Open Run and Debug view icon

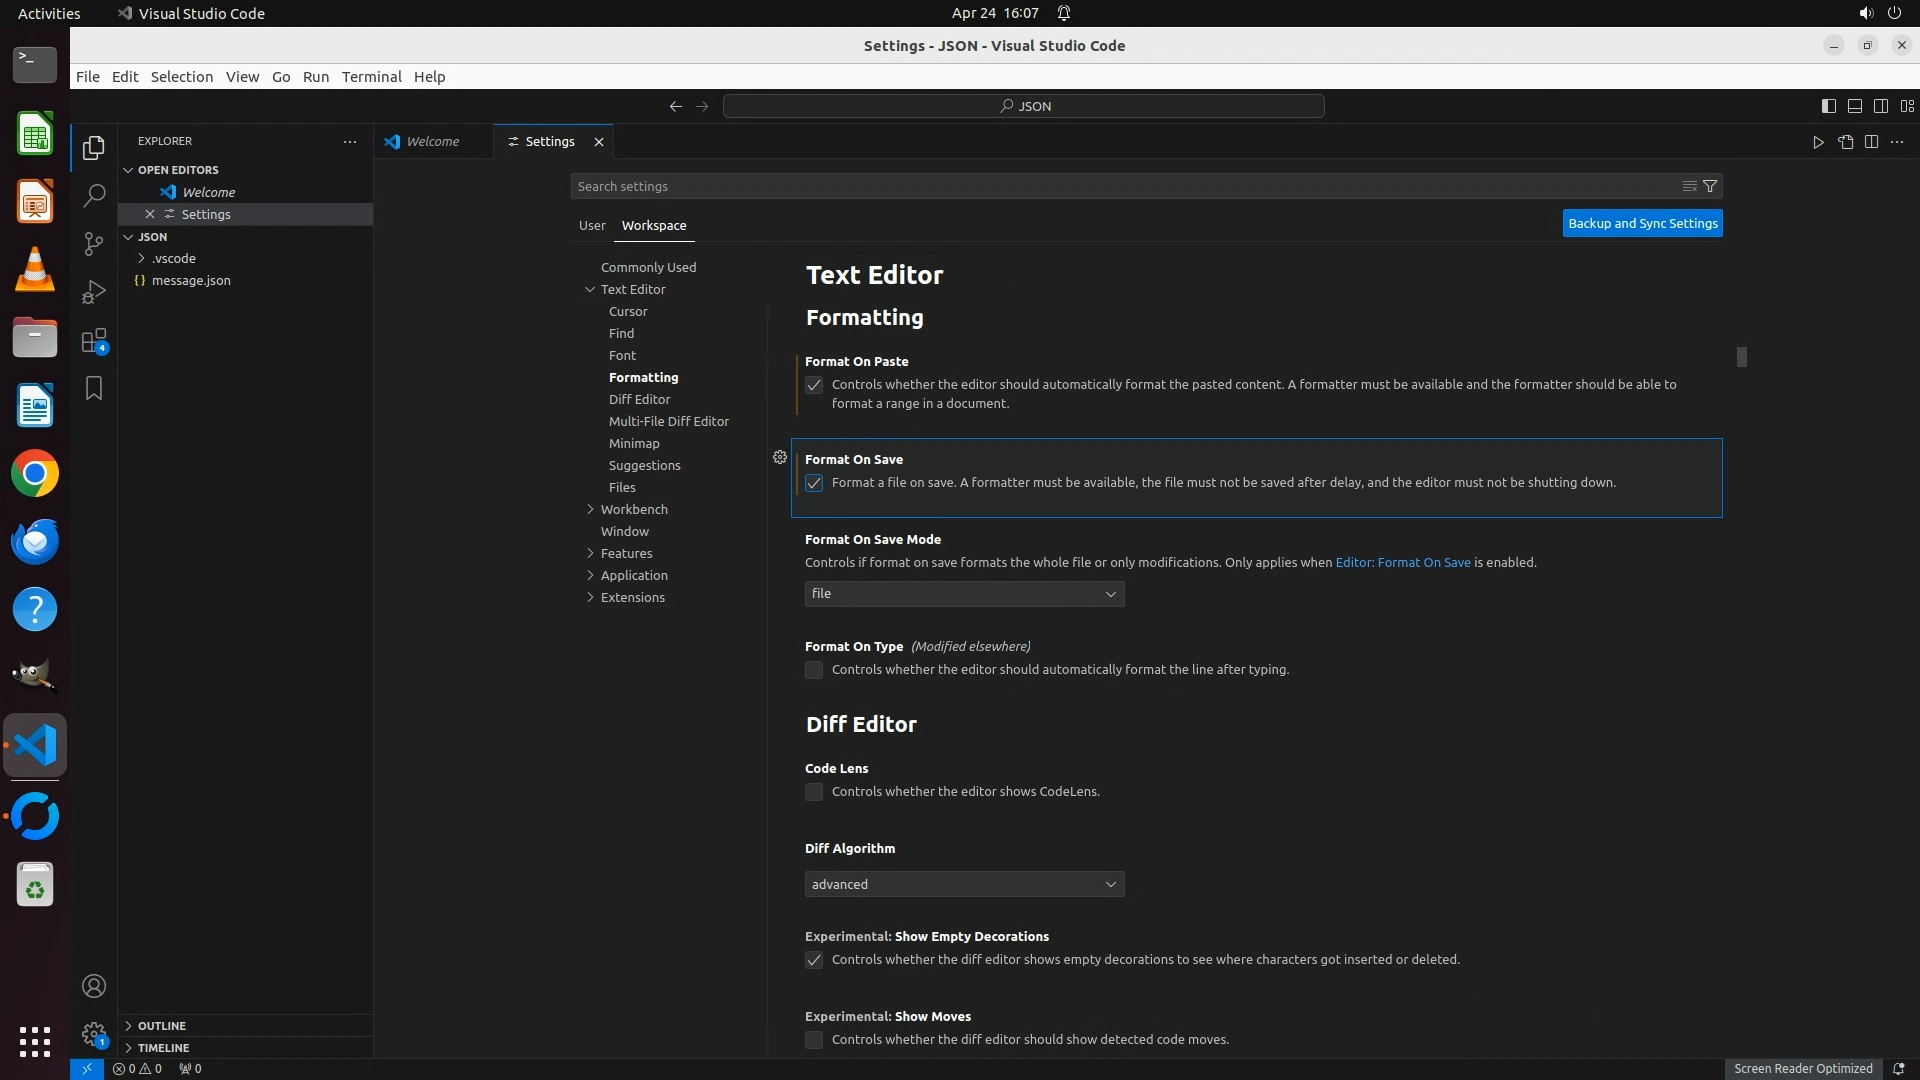pos(94,292)
